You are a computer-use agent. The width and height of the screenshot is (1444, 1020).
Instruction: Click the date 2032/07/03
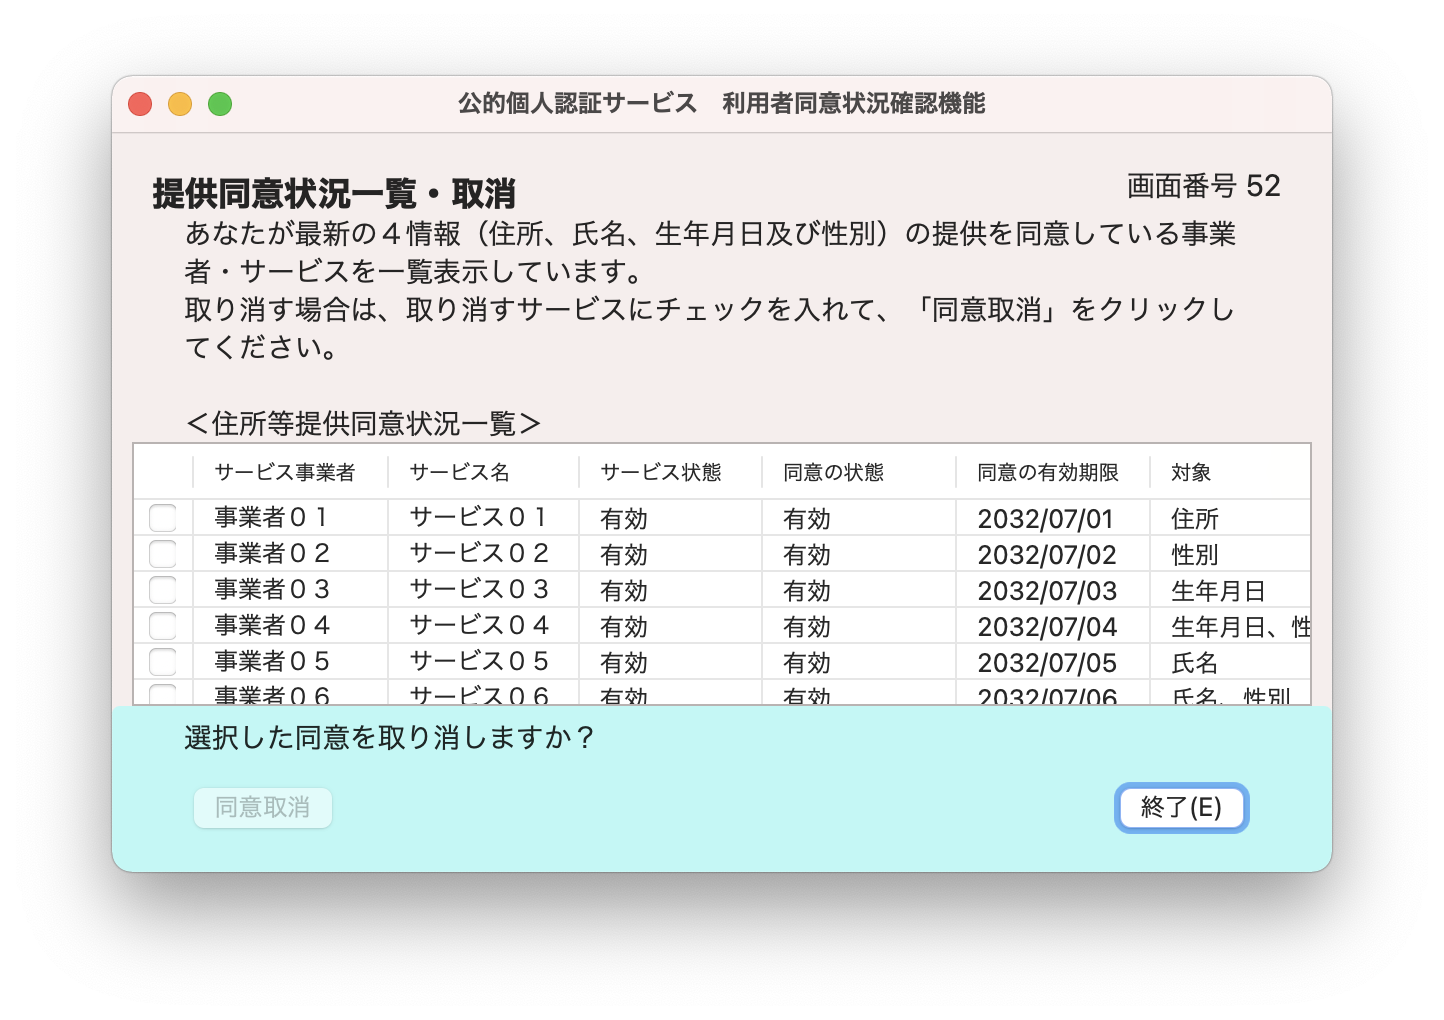(x=1046, y=591)
